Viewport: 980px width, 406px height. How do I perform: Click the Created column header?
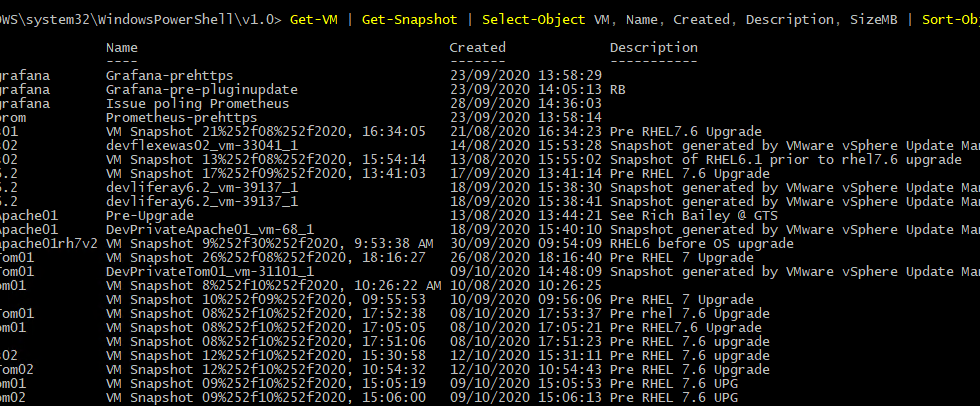point(478,47)
